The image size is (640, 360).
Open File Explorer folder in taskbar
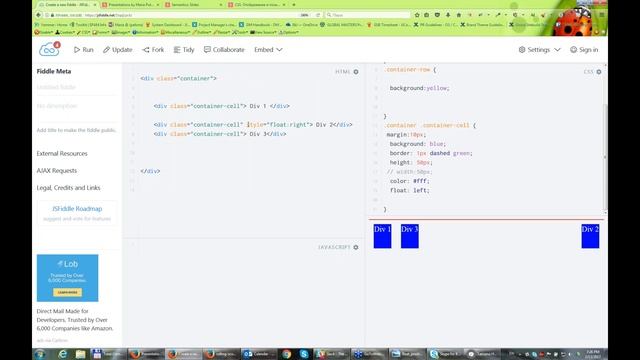pos(80,354)
